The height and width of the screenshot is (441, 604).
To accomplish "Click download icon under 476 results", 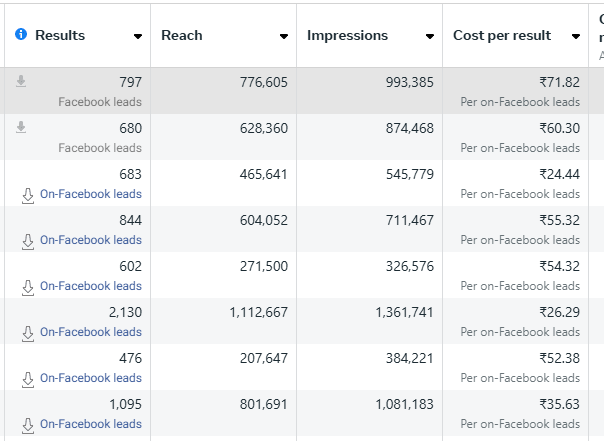I will coord(28,379).
